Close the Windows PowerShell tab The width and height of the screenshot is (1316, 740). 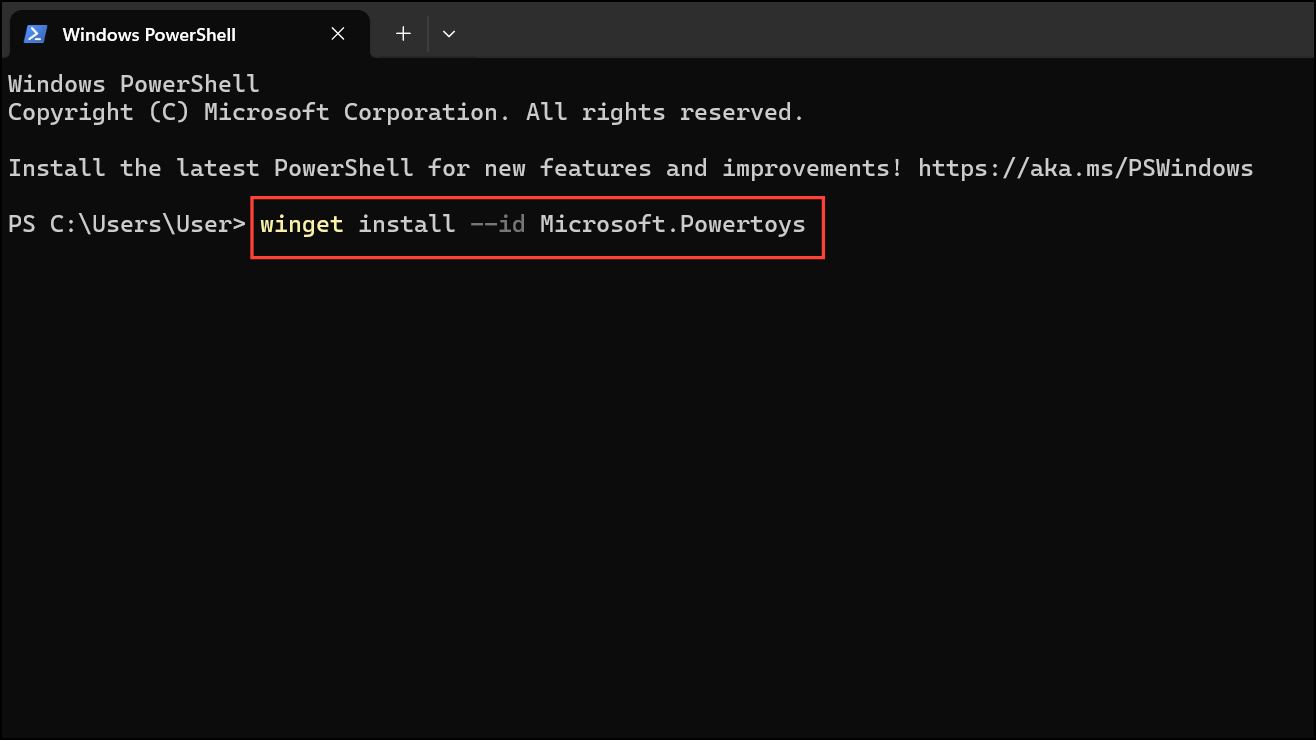click(338, 34)
